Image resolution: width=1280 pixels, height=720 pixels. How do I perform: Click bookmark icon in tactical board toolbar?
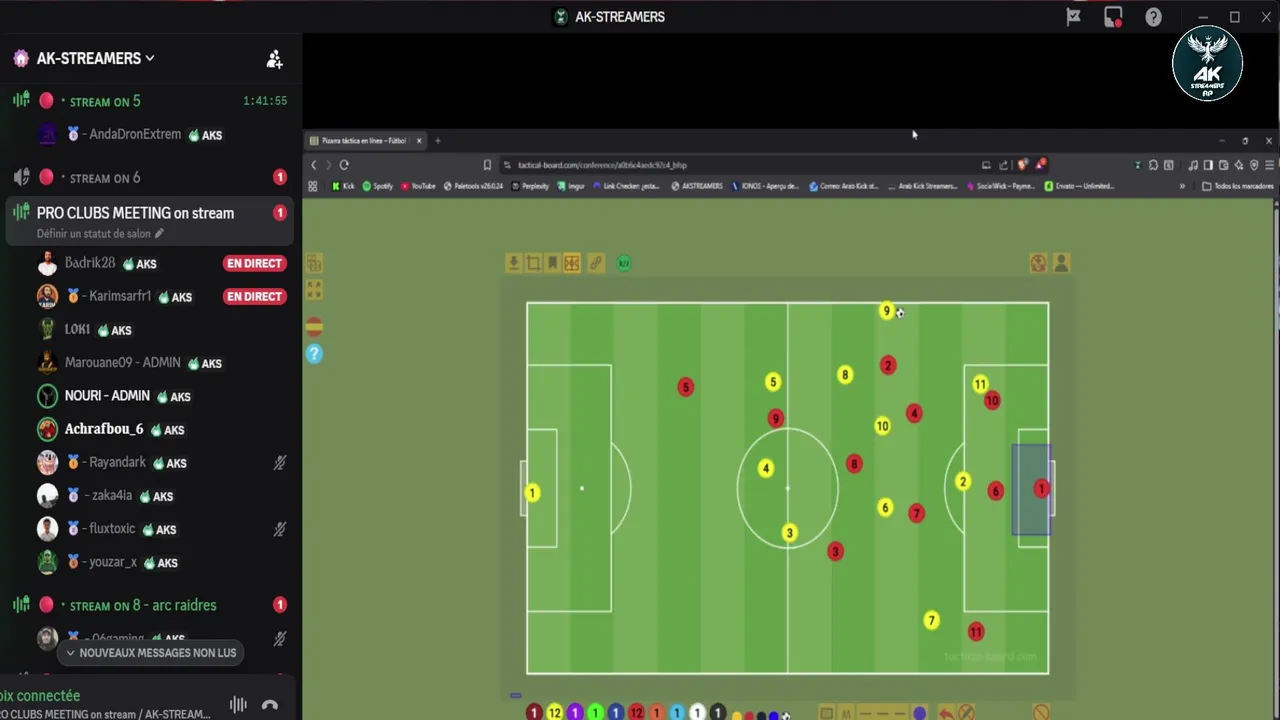coord(552,263)
